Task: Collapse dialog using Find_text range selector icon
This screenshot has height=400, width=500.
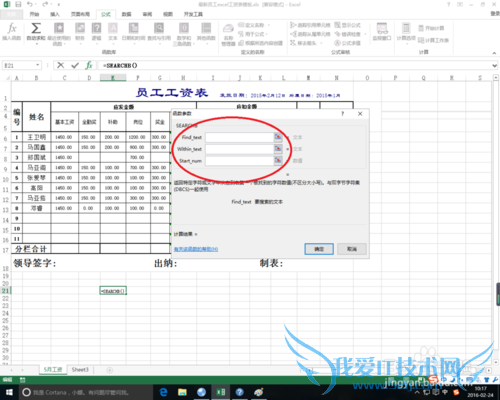Action: click(278, 137)
